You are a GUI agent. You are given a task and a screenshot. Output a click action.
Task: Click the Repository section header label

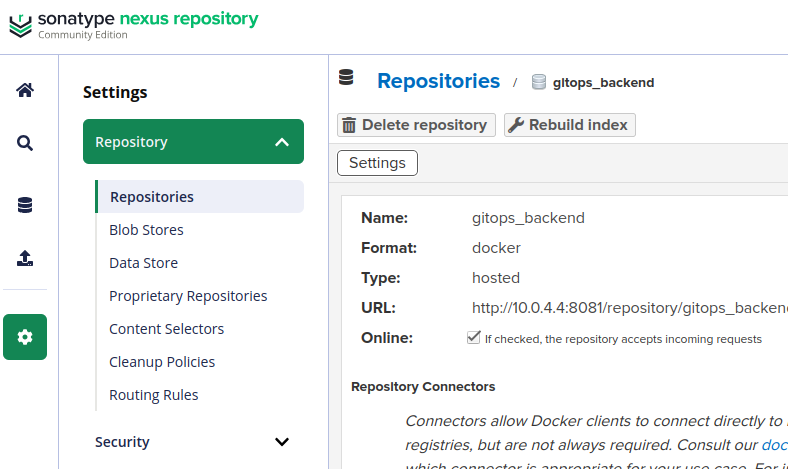pos(132,142)
